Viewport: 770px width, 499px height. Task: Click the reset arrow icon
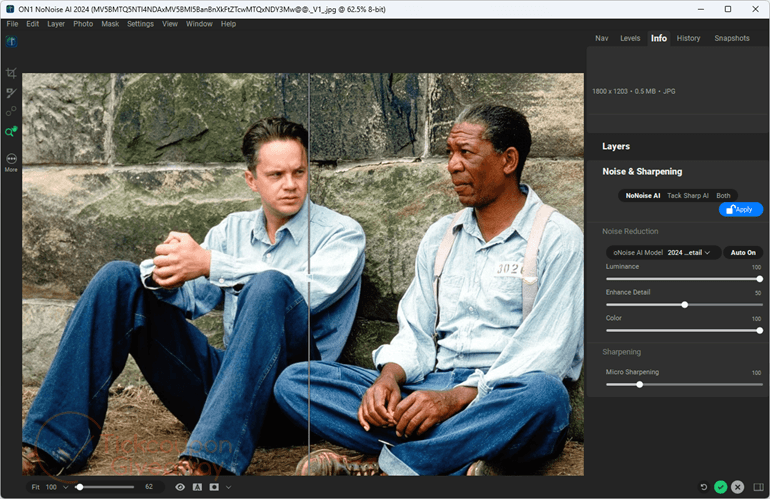pyautogui.click(x=704, y=487)
